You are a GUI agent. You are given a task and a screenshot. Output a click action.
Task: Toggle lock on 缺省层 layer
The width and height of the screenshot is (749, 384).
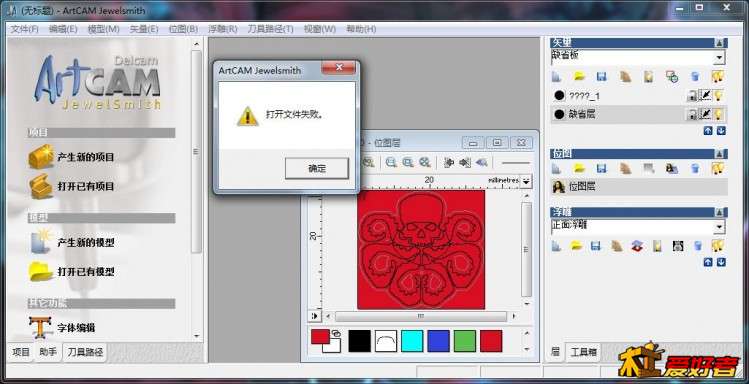(x=692, y=114)
